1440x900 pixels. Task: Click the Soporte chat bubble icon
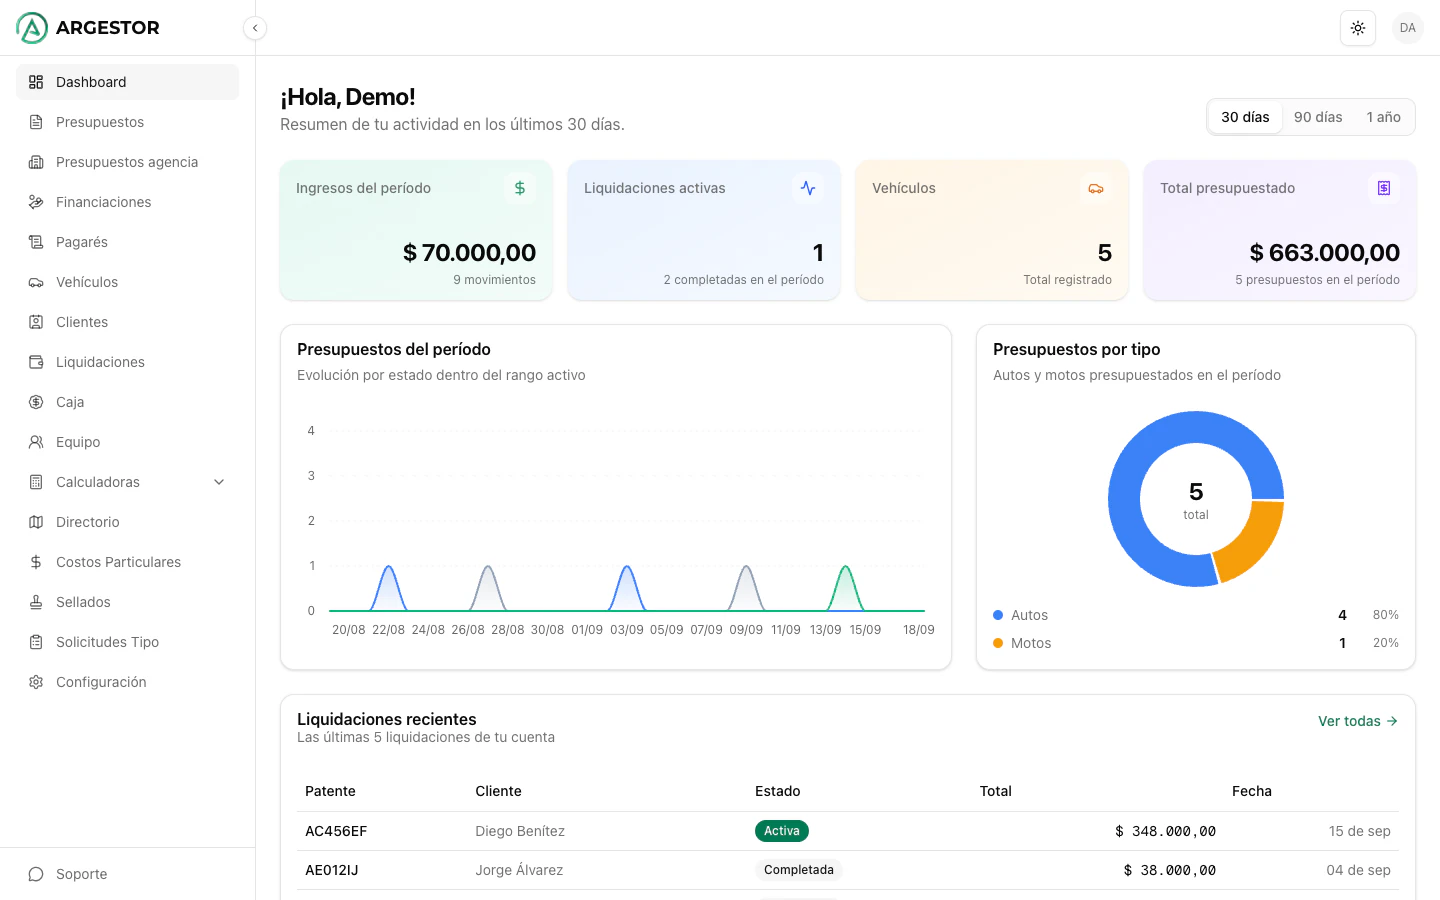click(x=36, y=874)
